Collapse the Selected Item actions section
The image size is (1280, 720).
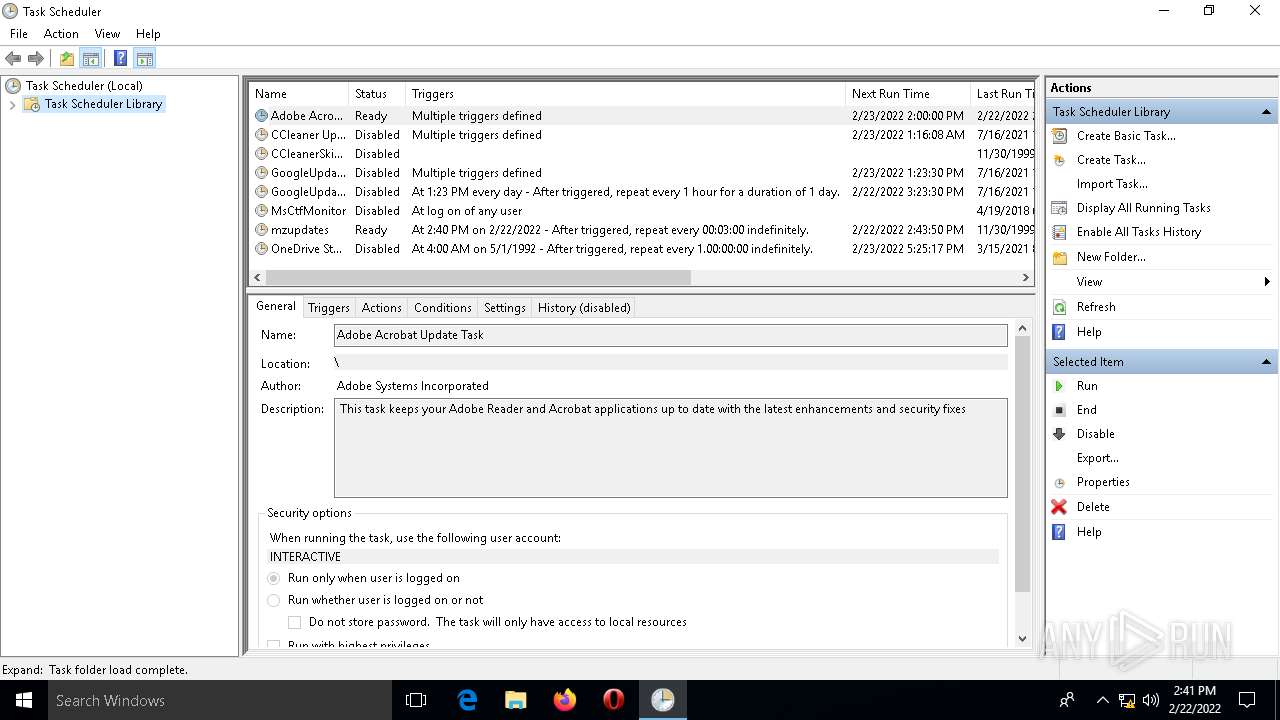pos(1266,362)
